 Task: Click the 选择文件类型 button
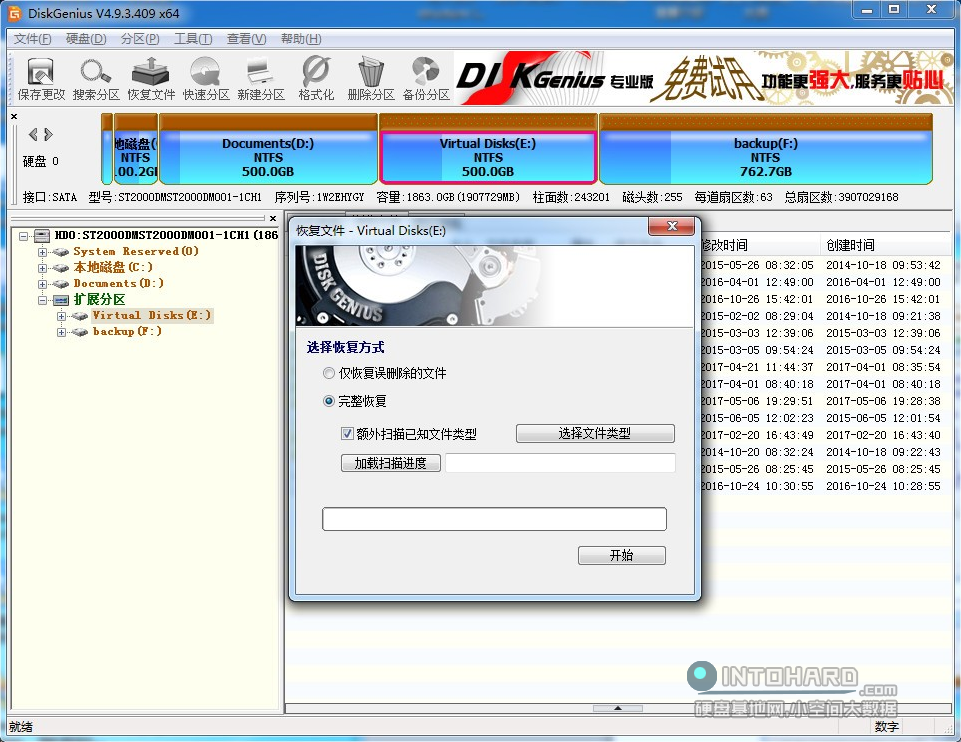pos(595,434)
